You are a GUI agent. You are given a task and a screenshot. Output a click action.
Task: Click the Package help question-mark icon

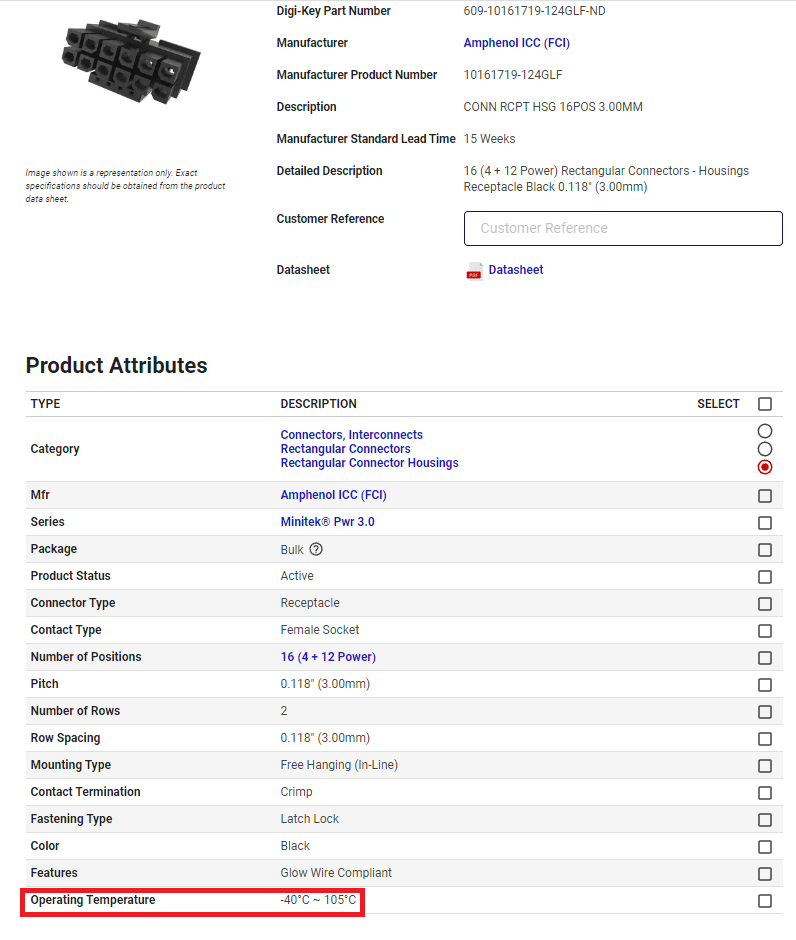pos(316,549)
